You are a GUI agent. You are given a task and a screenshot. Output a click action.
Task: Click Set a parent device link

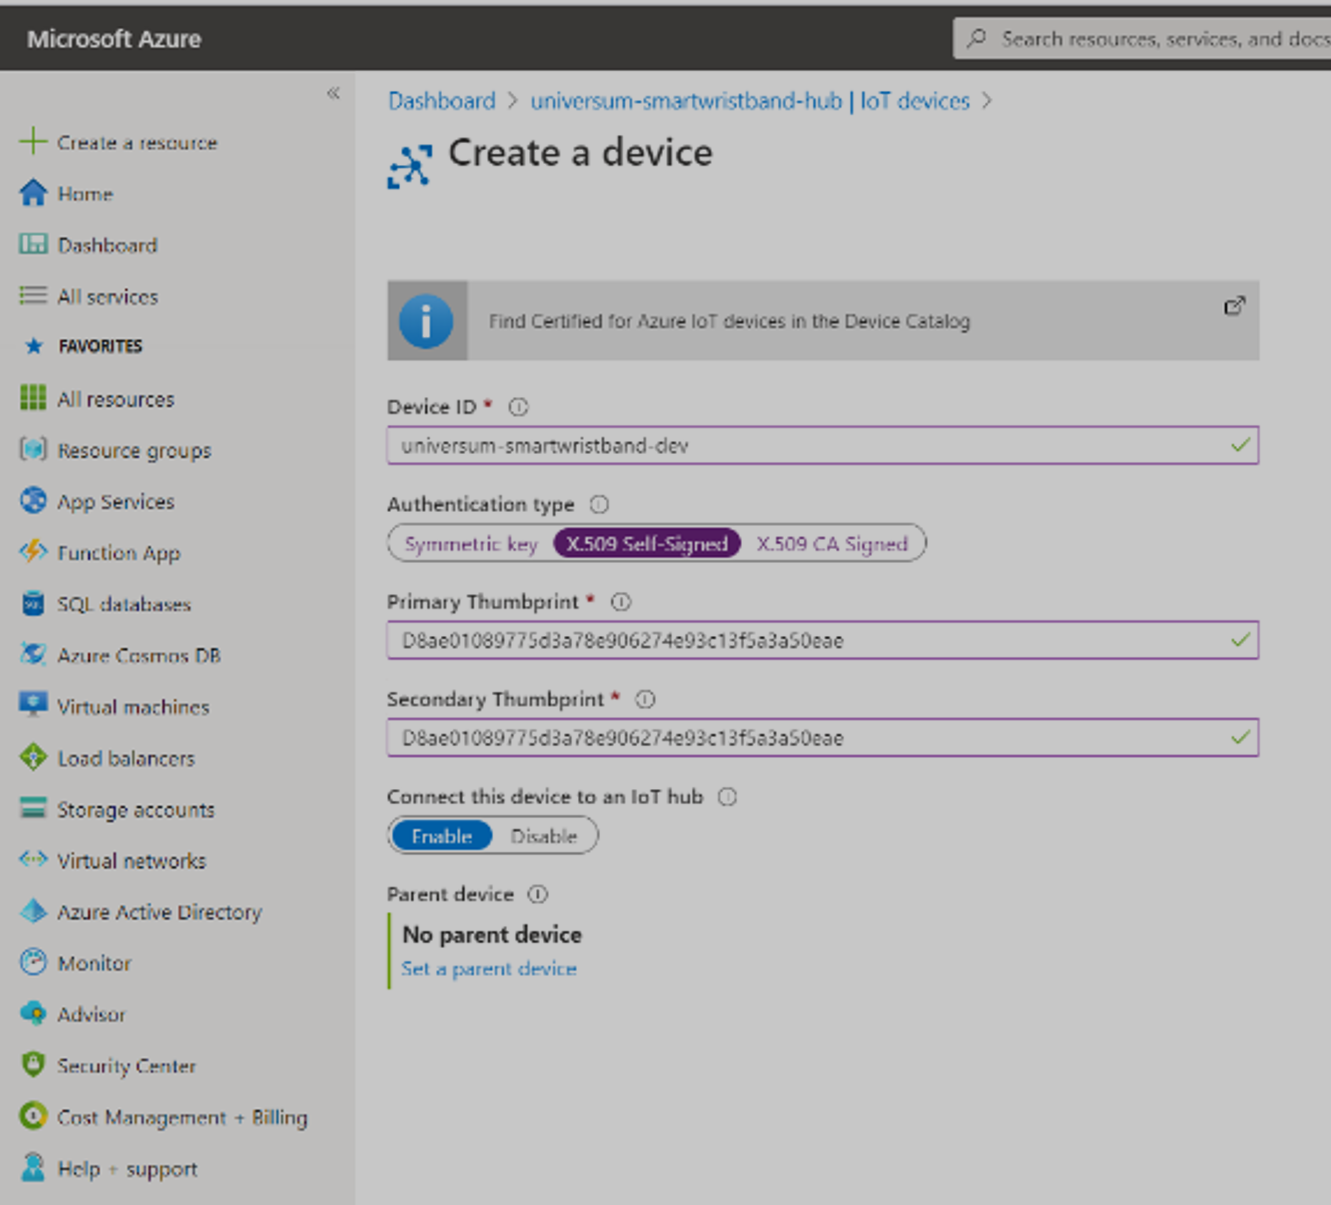[488, 968]
